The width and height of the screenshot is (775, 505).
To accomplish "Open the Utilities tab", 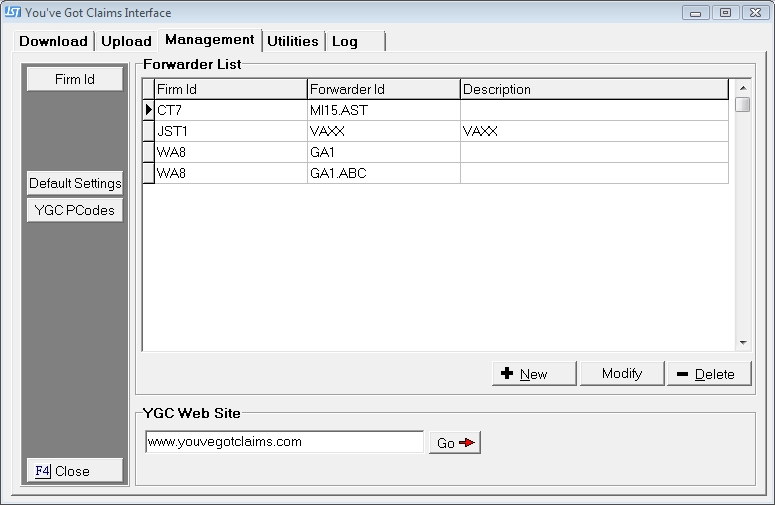I will [x=292, y=41].
